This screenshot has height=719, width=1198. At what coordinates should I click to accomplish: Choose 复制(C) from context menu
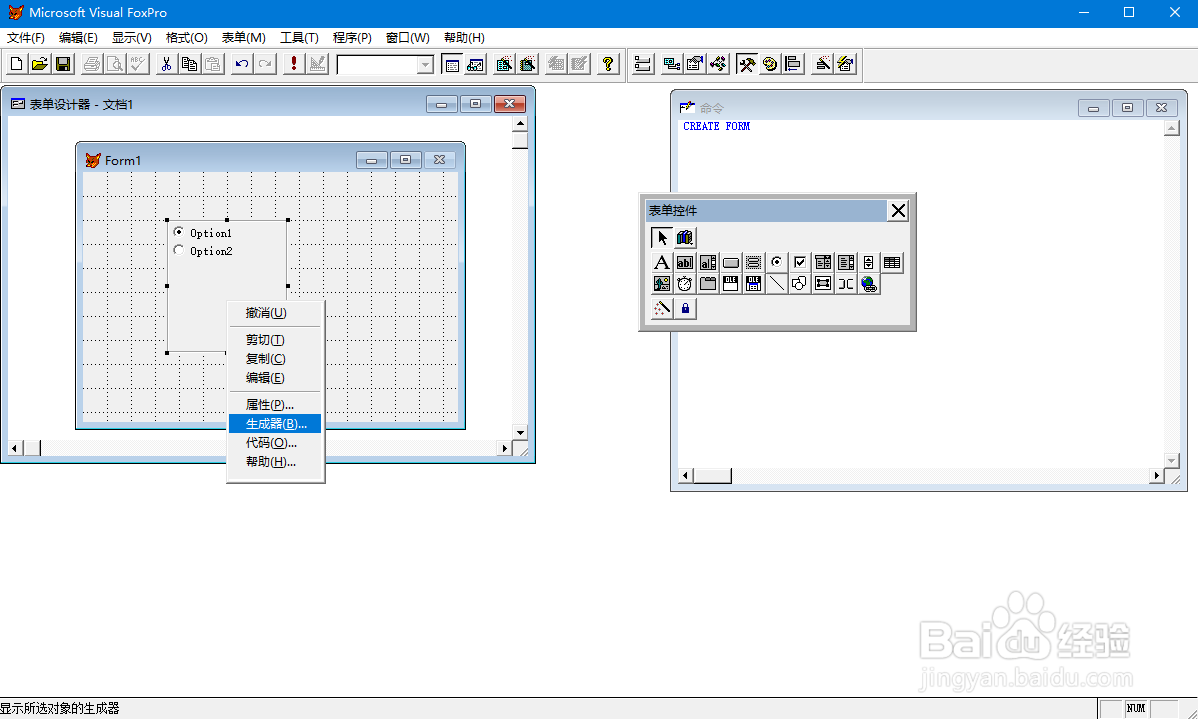point(275,358)
